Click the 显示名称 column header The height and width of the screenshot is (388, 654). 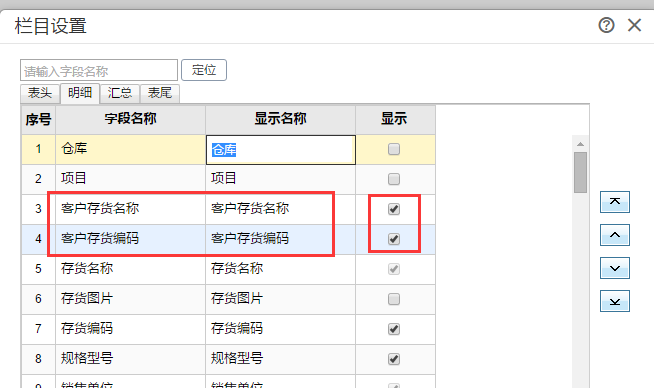click(x=281, y=120)
